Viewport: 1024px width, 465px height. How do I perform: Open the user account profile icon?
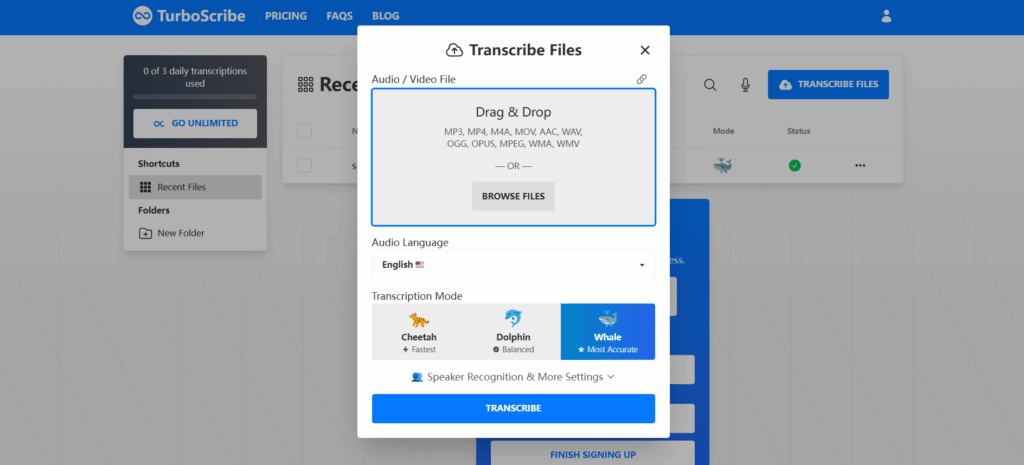point(886,16)
